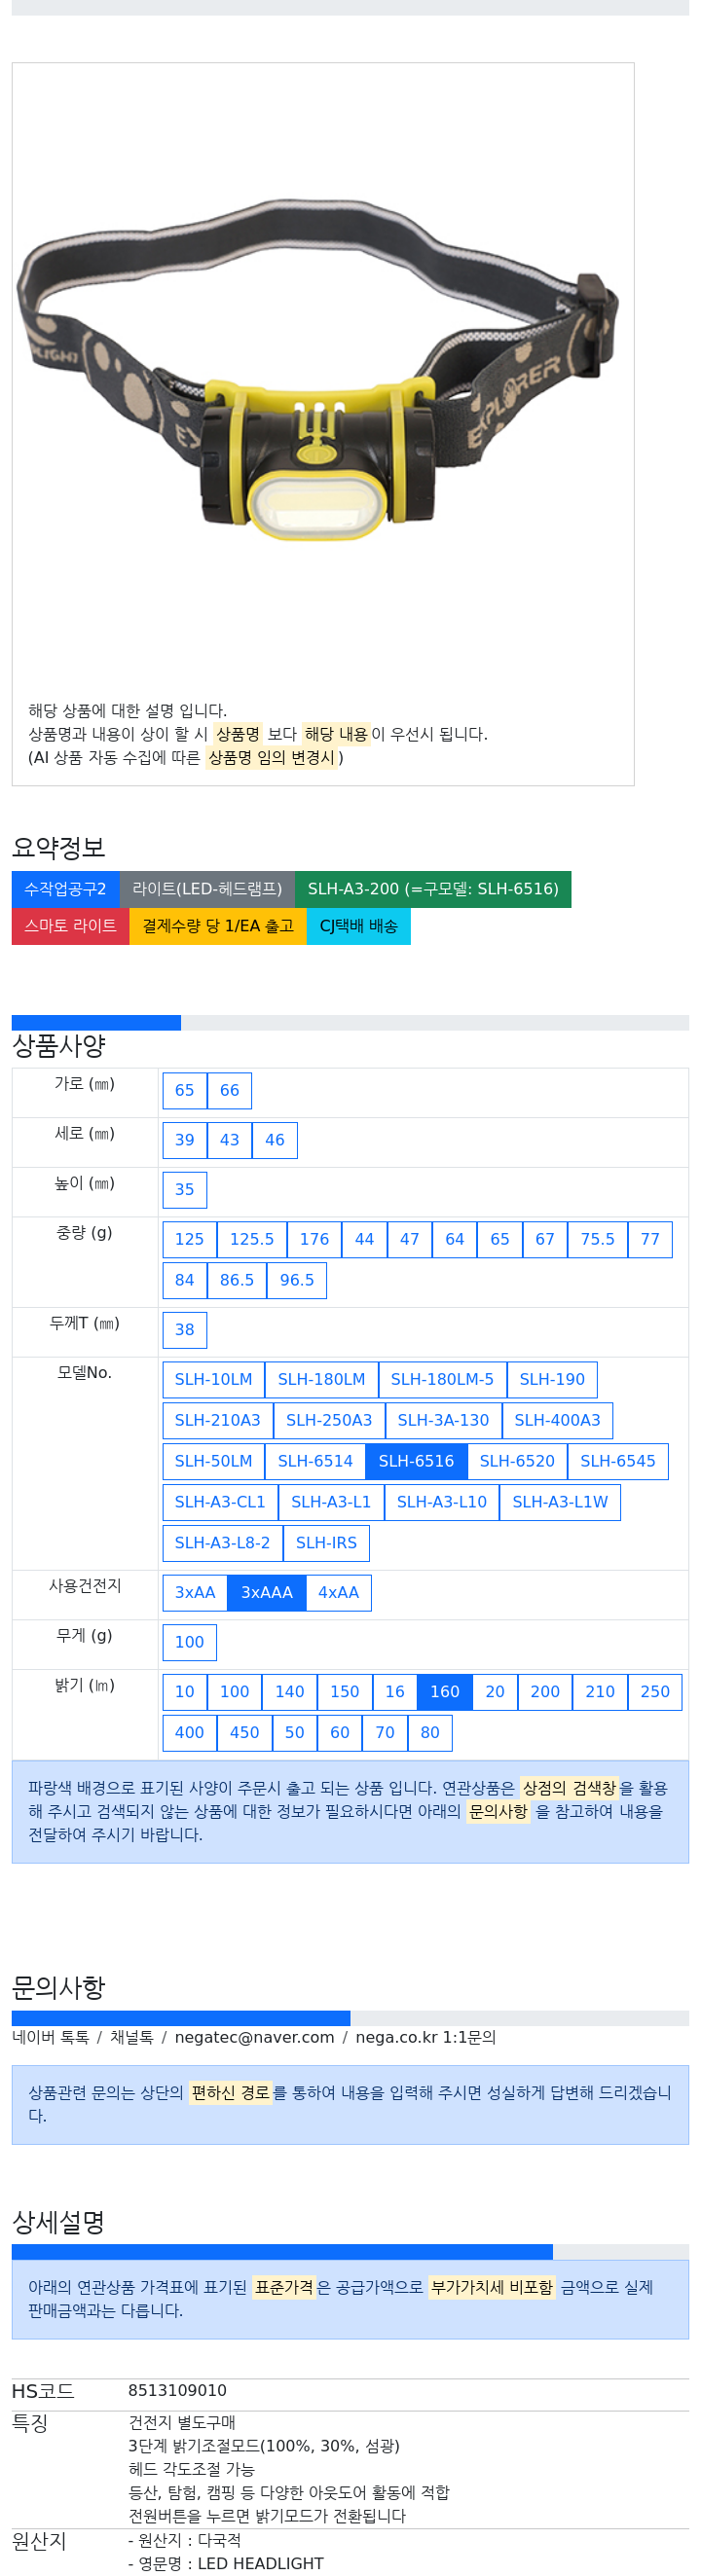Image resolution: width=701 pixels, height=2576 pixels.
Task: Select model SLH-IRS option
Action: pos(326,1543)
